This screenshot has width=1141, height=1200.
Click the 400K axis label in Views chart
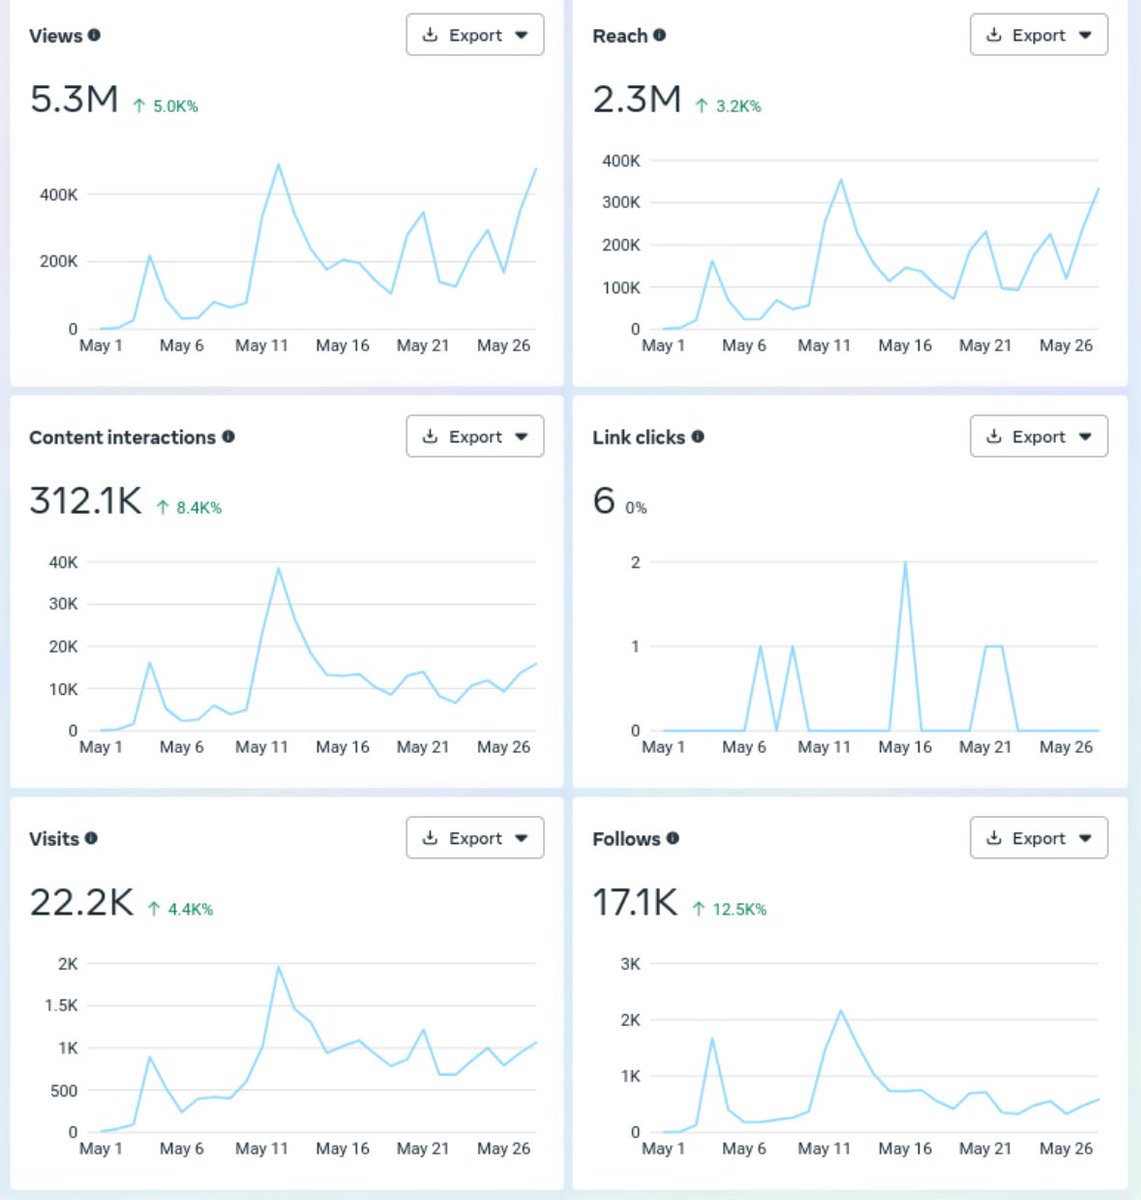point(59,195)
